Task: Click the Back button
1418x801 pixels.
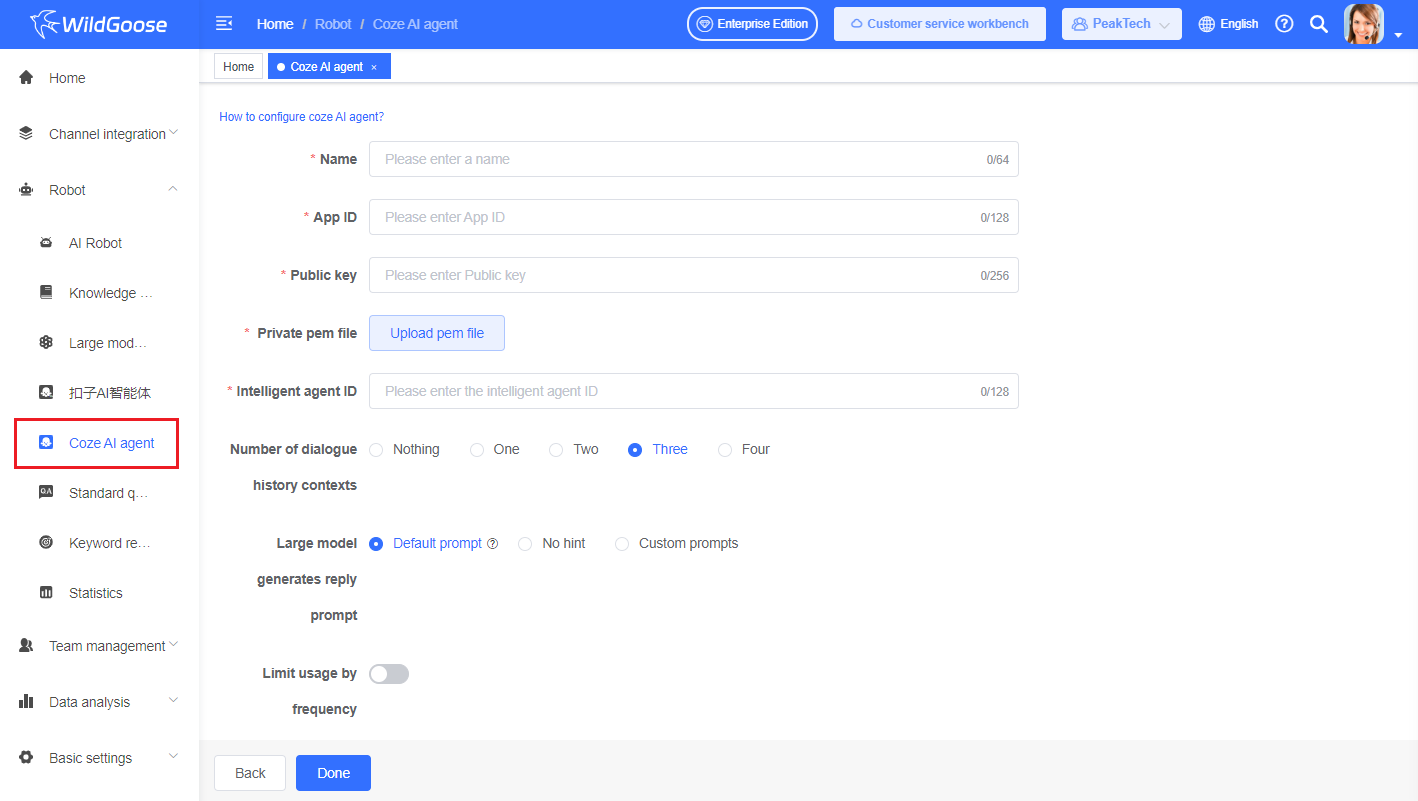Action: tap(250, 773)
